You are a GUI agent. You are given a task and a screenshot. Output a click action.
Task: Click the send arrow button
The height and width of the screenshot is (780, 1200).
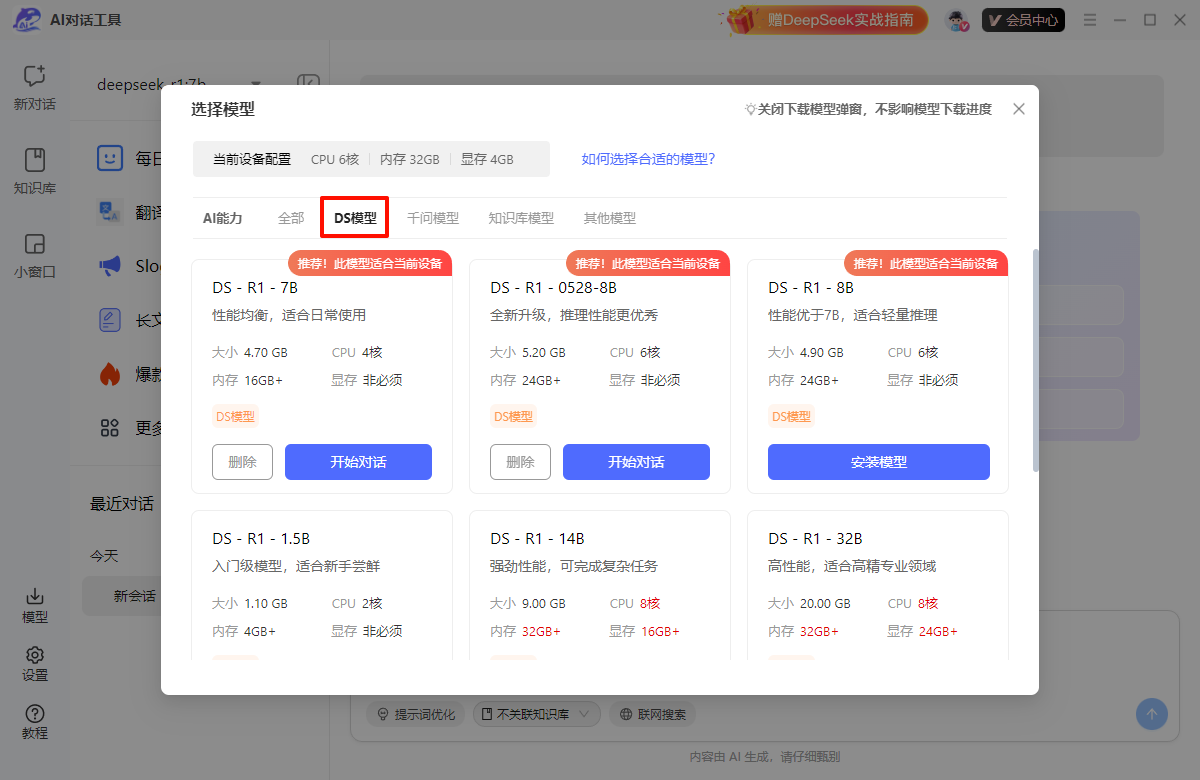click(x=1151, y=714)
